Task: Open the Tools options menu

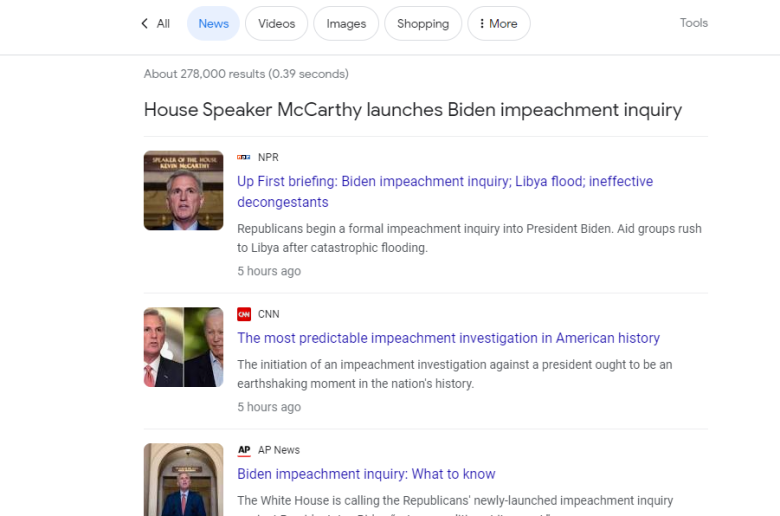Action: (693, 23)
